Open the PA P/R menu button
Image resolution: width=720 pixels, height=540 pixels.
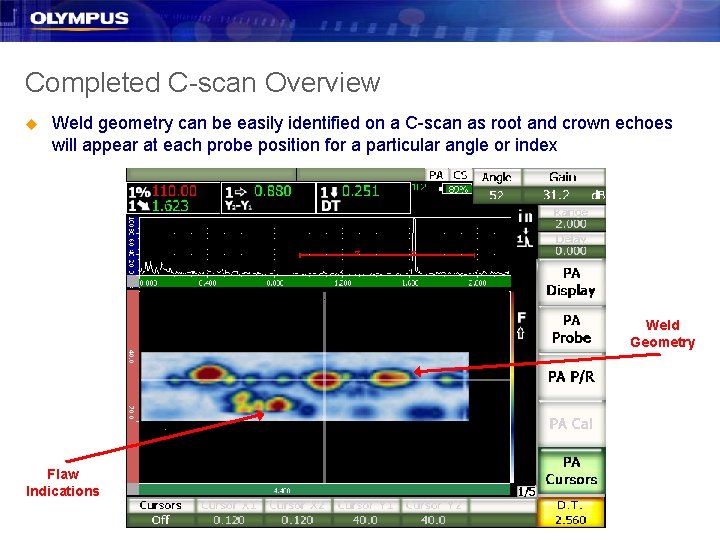pos(571,377)
